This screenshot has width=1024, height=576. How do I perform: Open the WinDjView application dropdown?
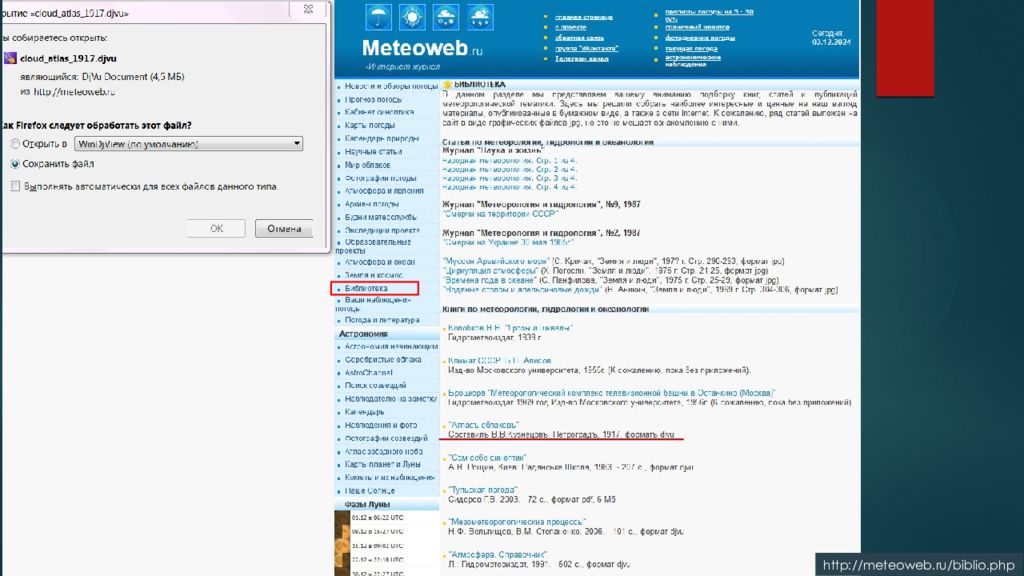188,144
